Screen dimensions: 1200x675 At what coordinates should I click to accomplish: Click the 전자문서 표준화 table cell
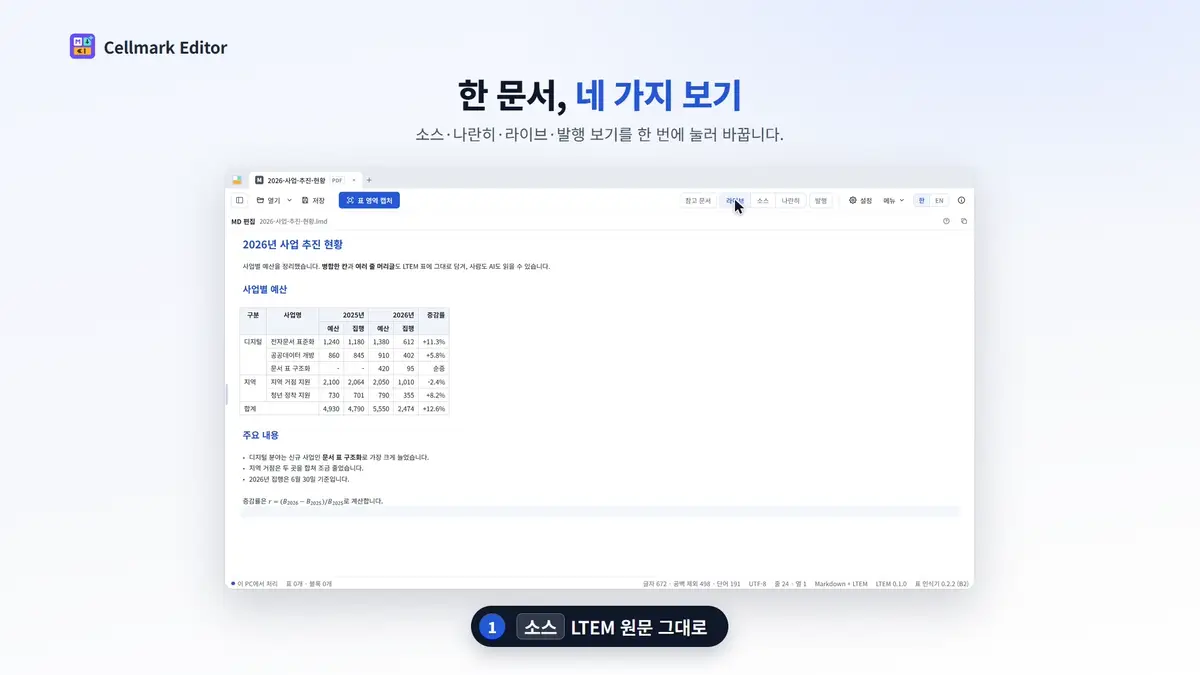[293, 342]
